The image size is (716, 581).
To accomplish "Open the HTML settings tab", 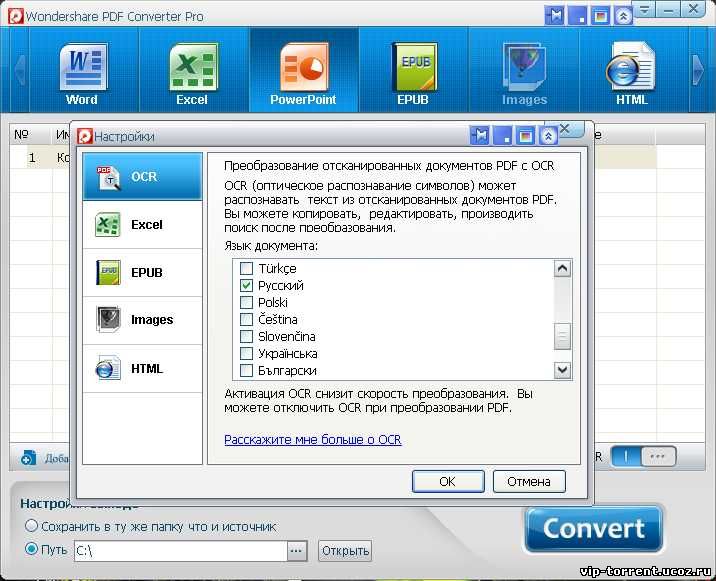I will click(x=142, y=369).
